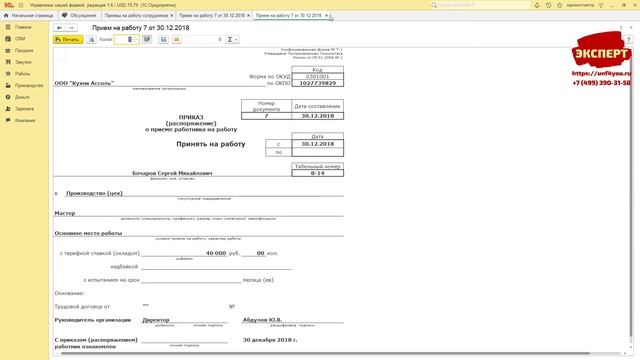Close the active Прием на работу 7 tab
Viewport: 640px width, 360px height.
326,16
